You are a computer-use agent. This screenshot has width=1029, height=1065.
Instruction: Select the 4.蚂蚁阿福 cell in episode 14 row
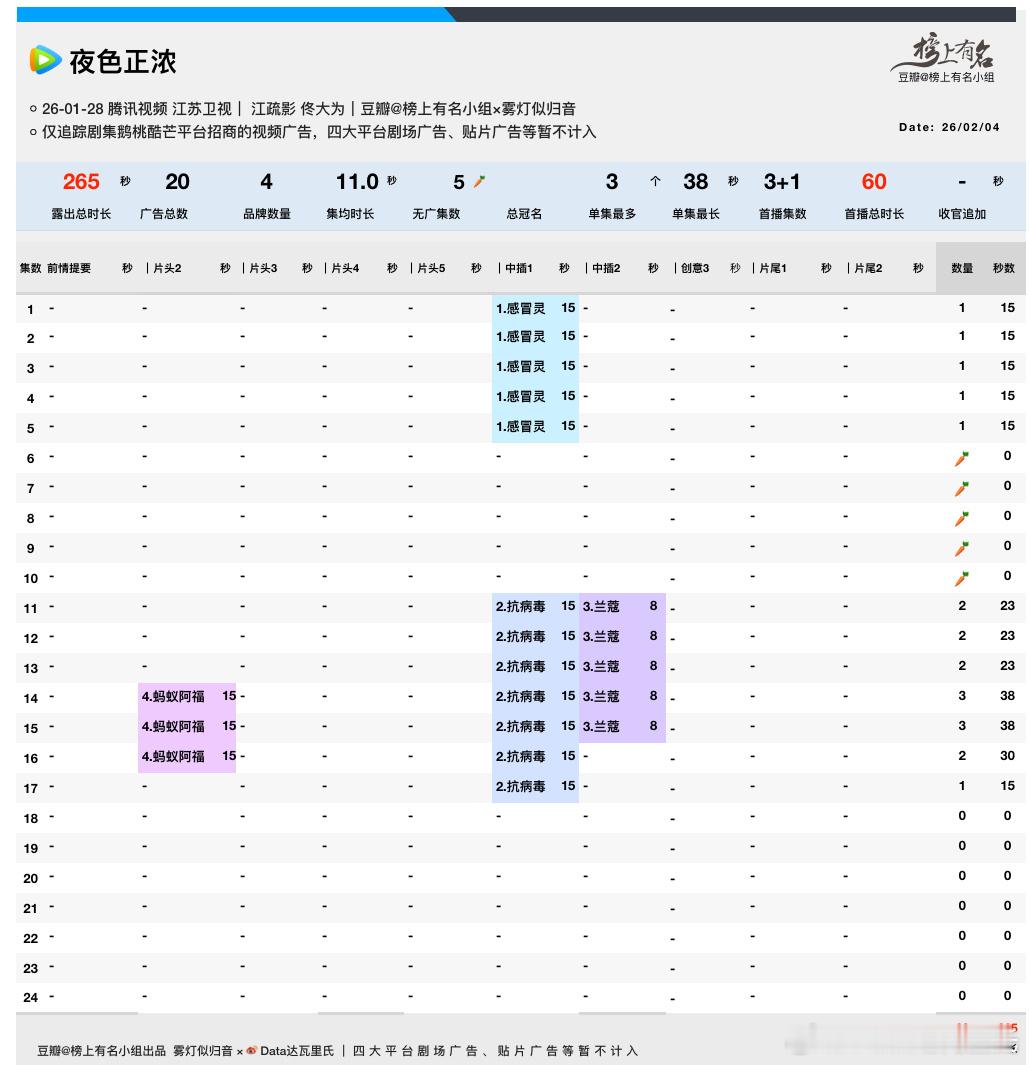click(173, 696)
